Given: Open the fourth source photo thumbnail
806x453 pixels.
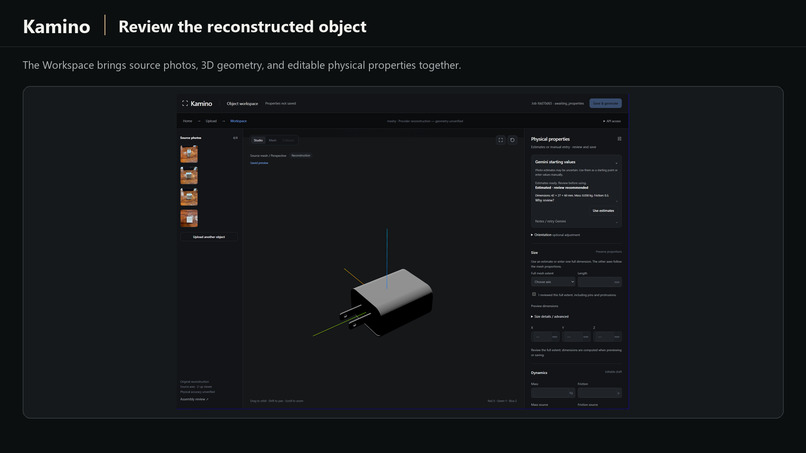Looking at the screenshot, I should (189, 218).
